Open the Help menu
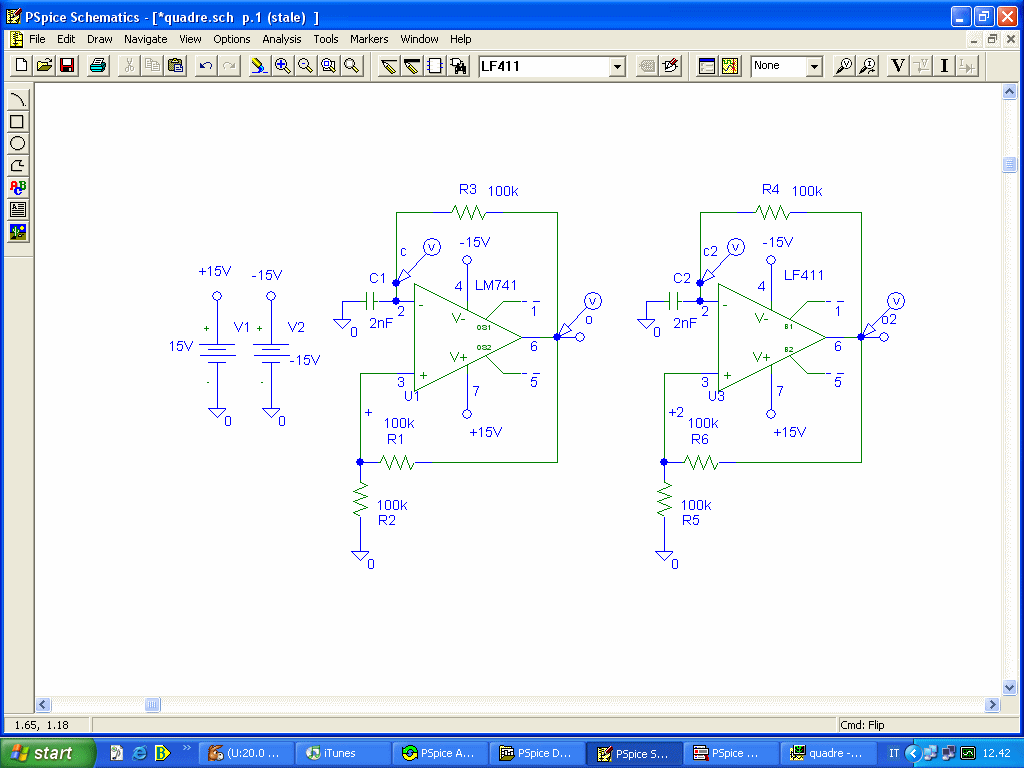 [460, 39]
